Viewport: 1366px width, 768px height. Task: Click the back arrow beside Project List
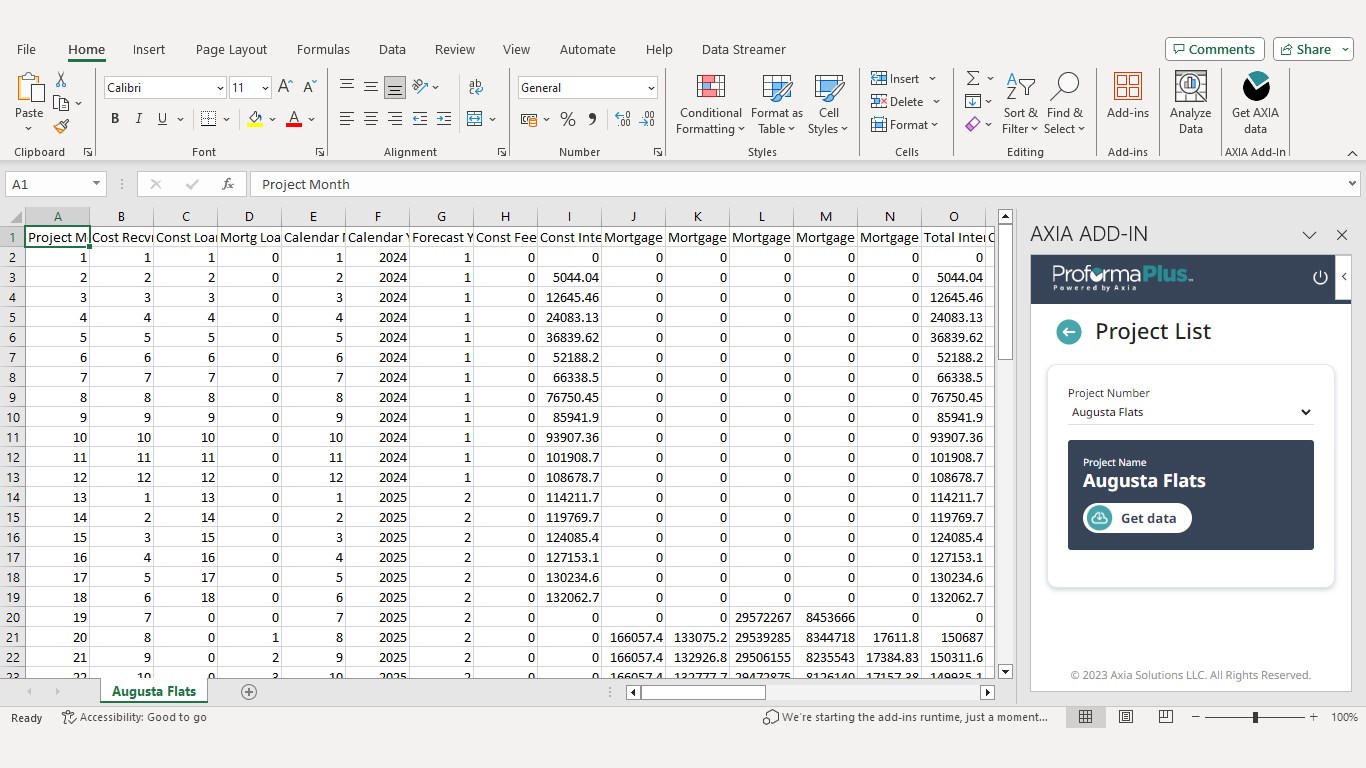pos(1069,332)
